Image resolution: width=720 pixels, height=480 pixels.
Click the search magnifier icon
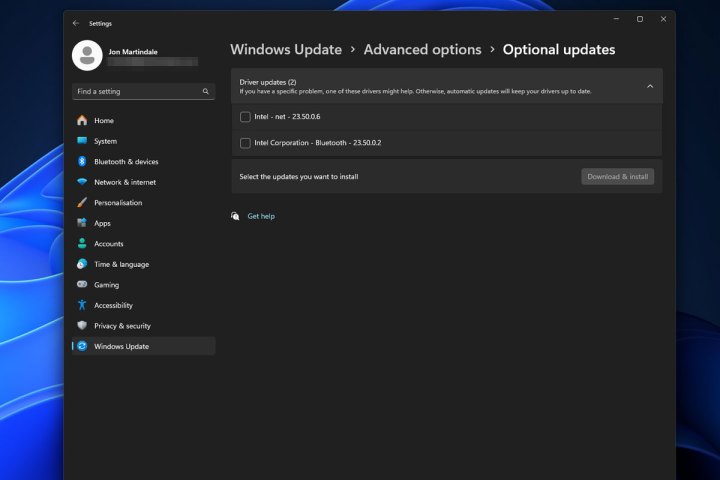tap(206, 91)
